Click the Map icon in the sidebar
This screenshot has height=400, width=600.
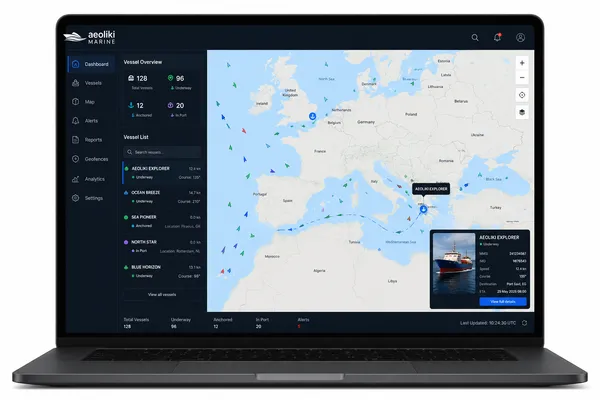pyautogui.click(x=76, y=101)
